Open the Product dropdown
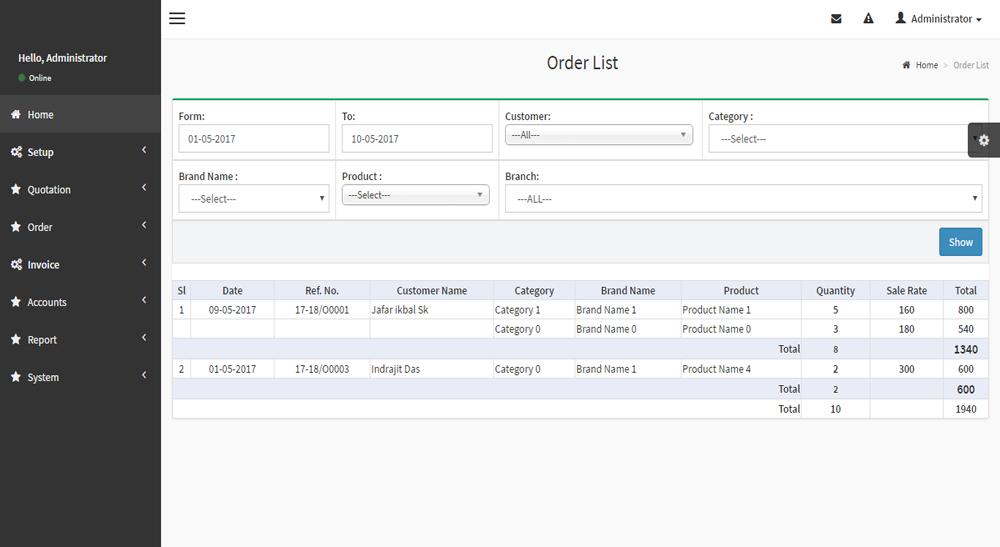1000x547 pixels. click(416, 195)
